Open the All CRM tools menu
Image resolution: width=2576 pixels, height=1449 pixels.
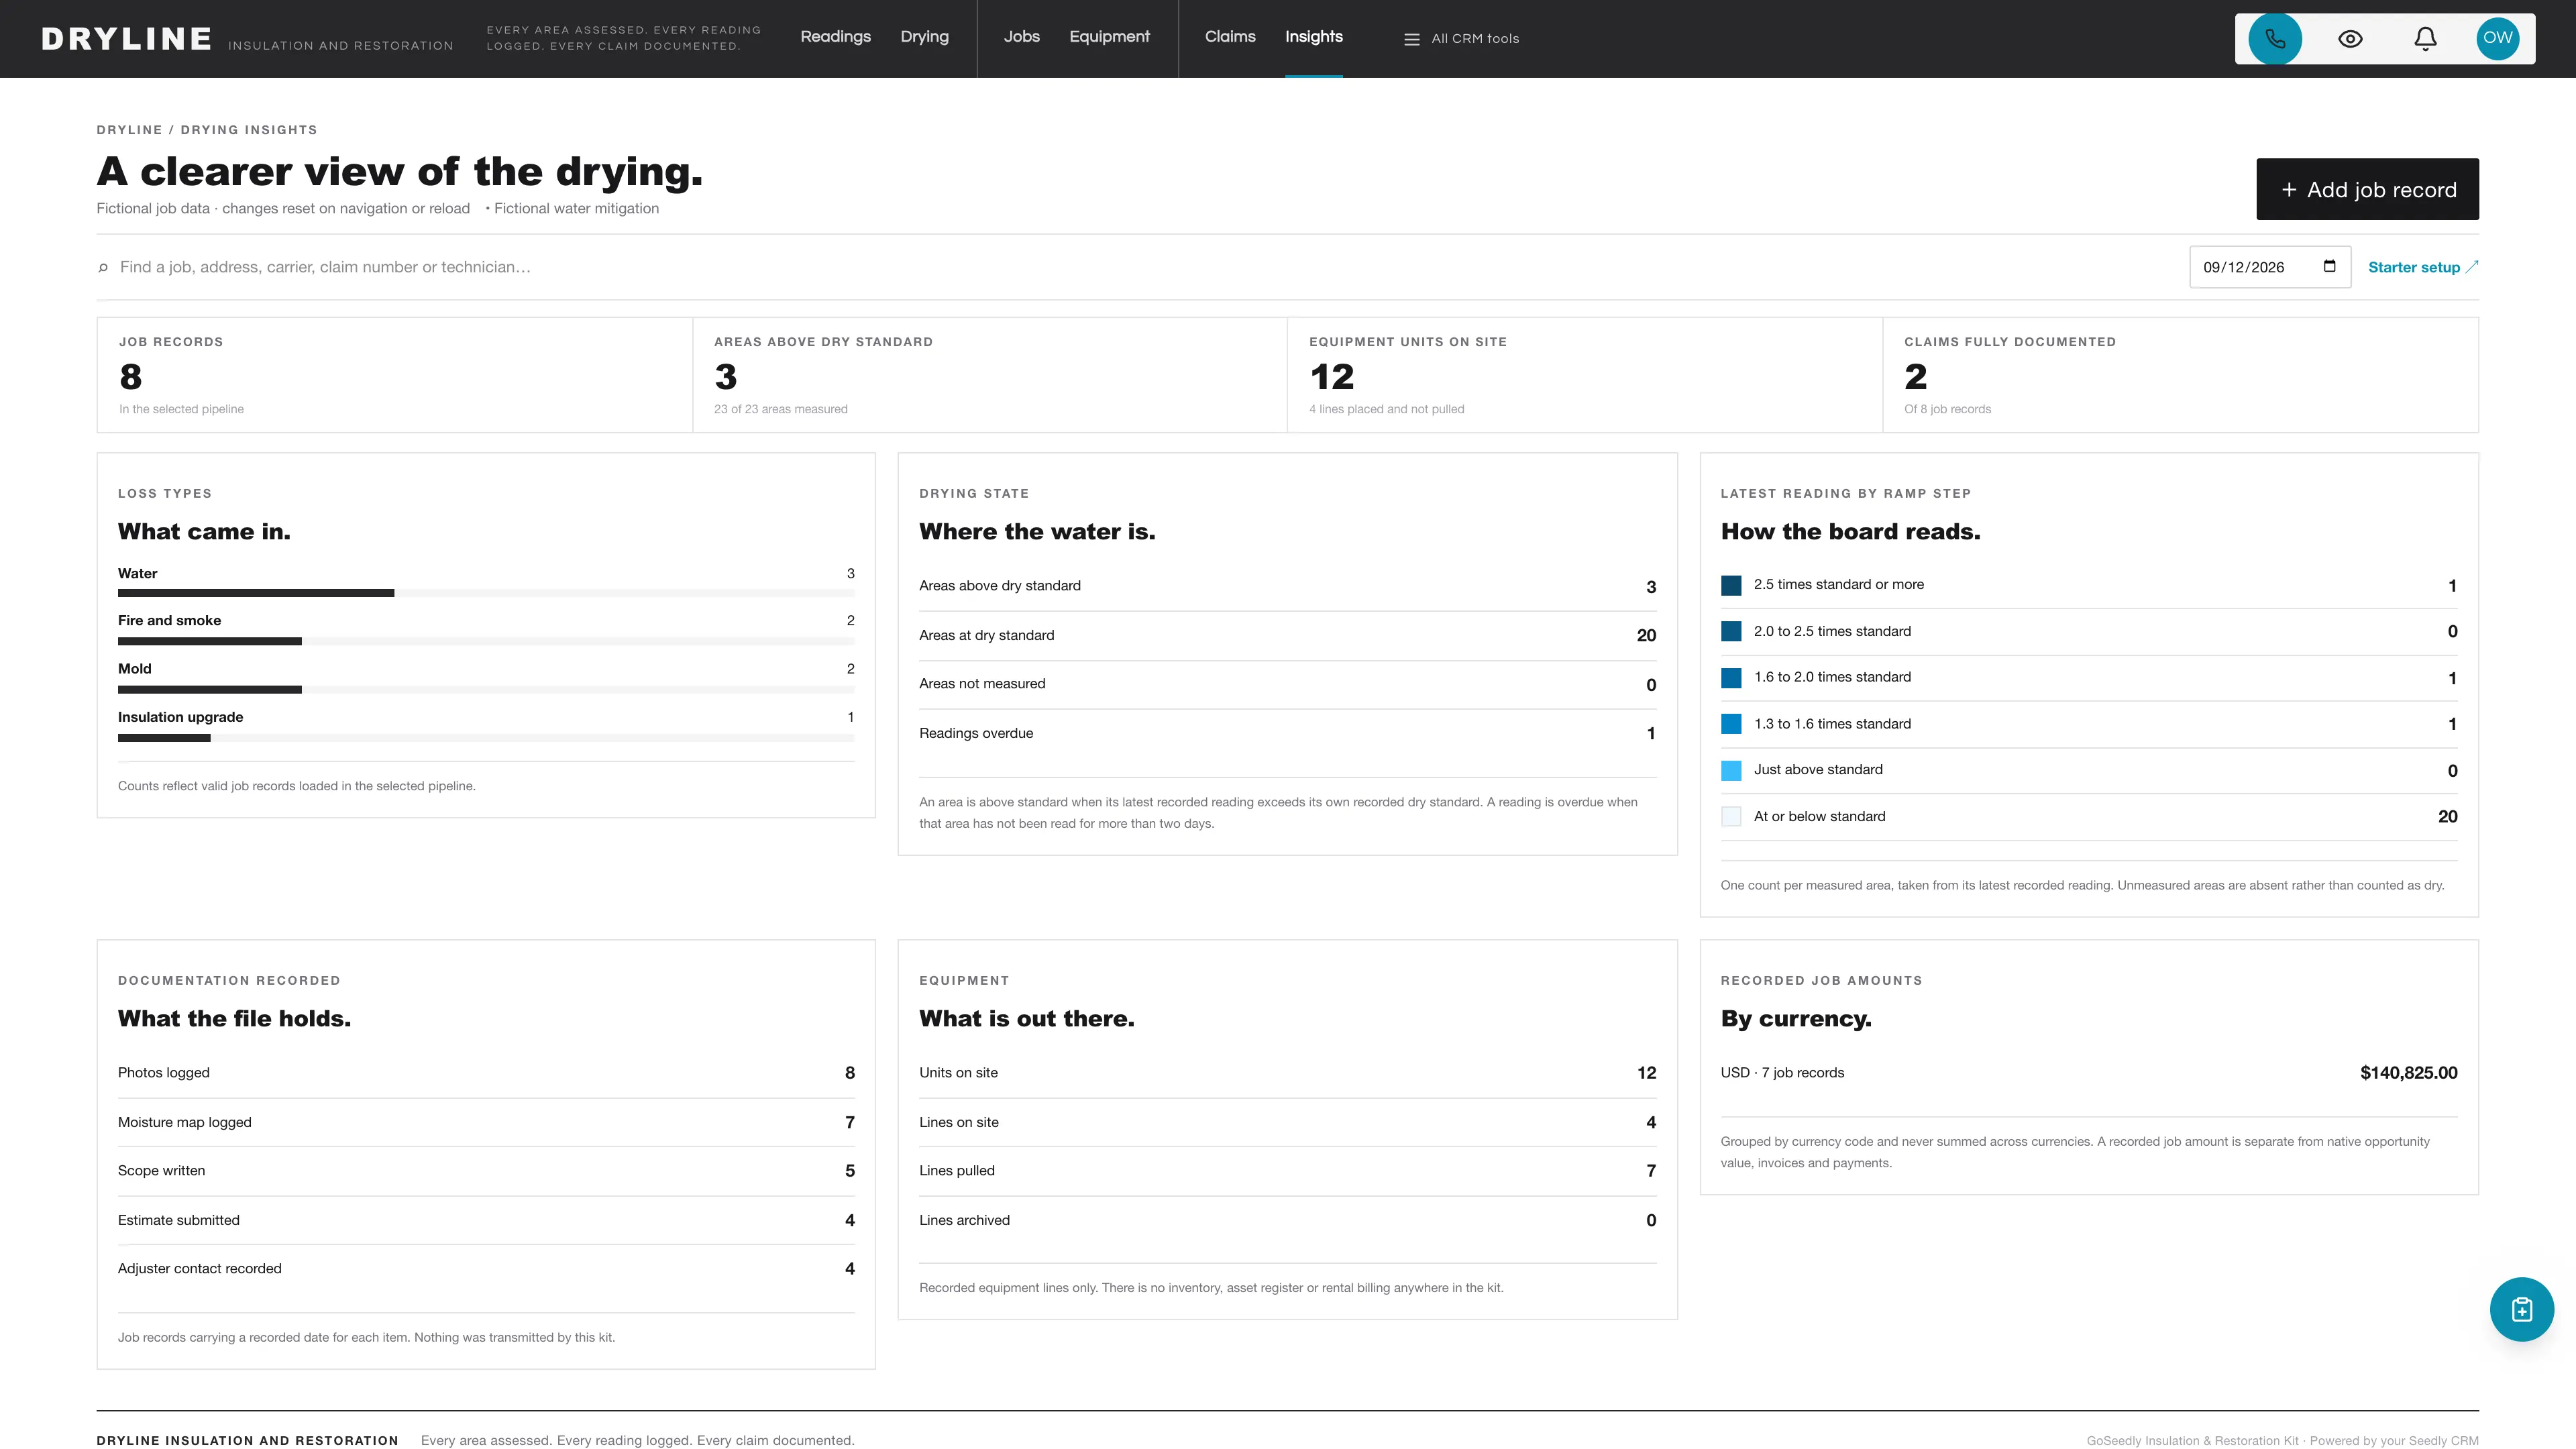(x=1462, y=39)
